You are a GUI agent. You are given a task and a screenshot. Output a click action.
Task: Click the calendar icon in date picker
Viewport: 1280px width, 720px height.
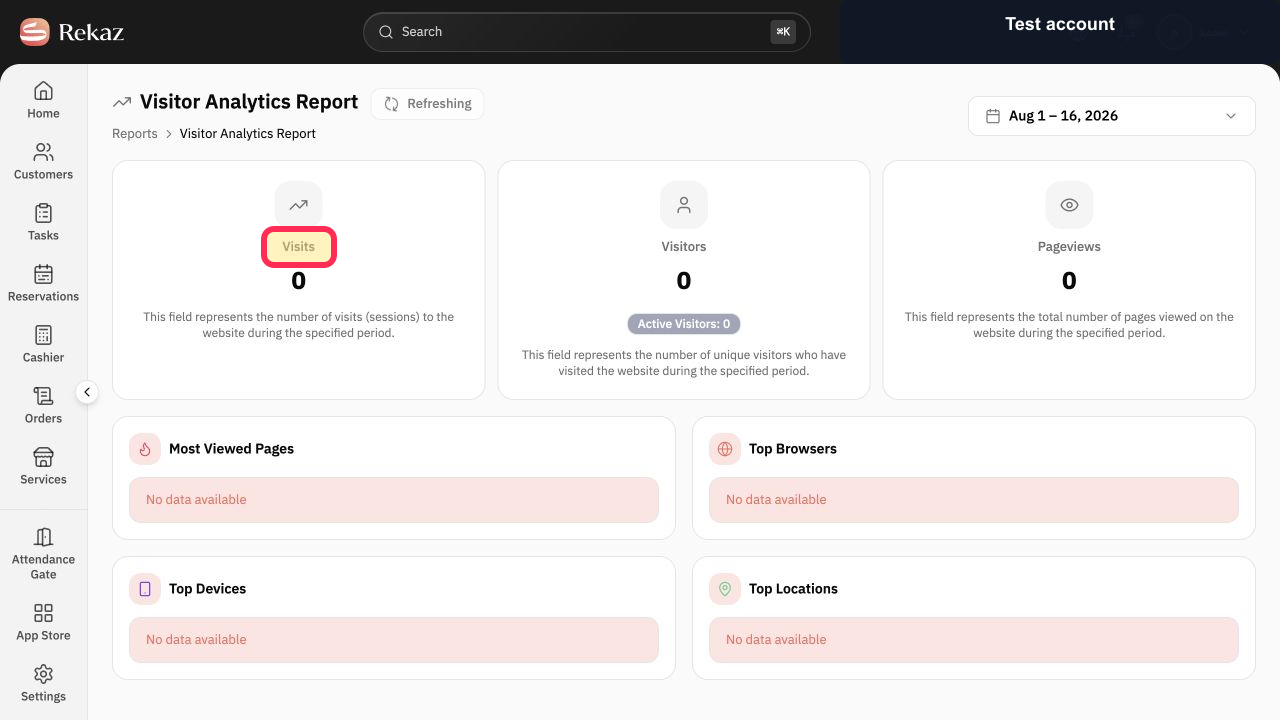point(993,116)
